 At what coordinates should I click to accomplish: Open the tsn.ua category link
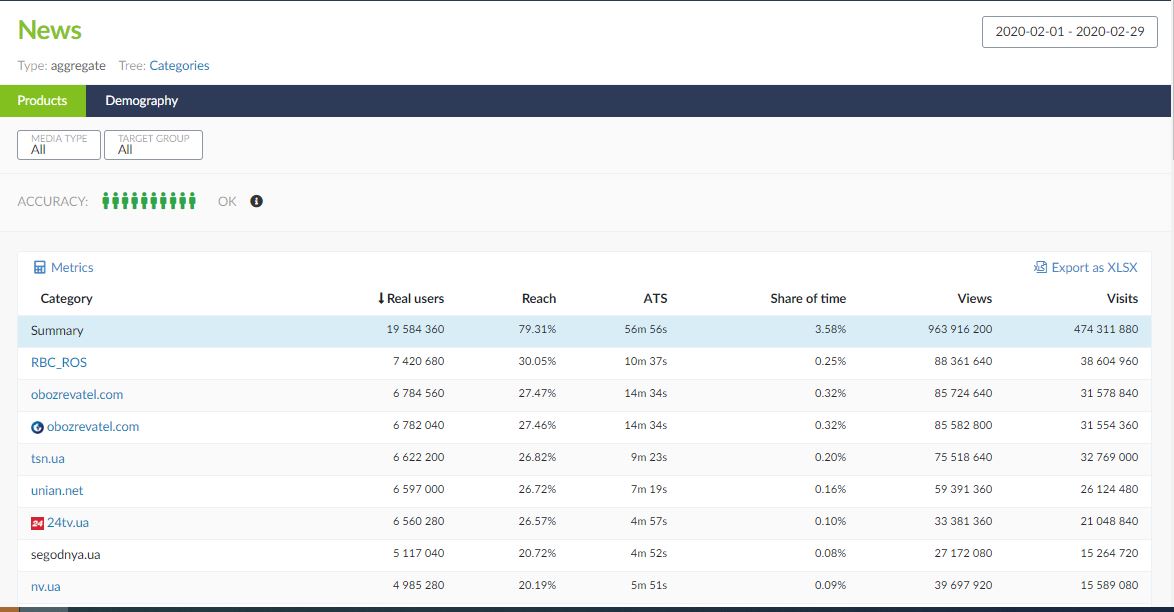click(x=48, y=459)
